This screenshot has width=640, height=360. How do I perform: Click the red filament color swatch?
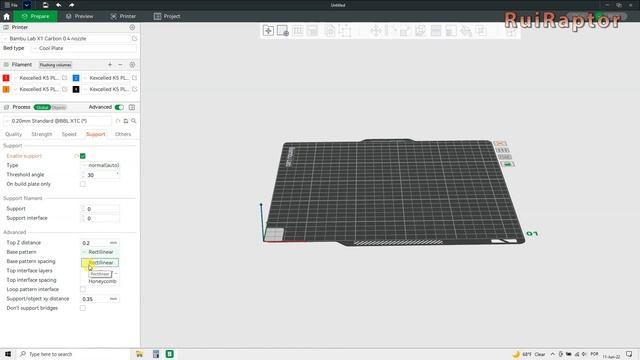(6, 78)
